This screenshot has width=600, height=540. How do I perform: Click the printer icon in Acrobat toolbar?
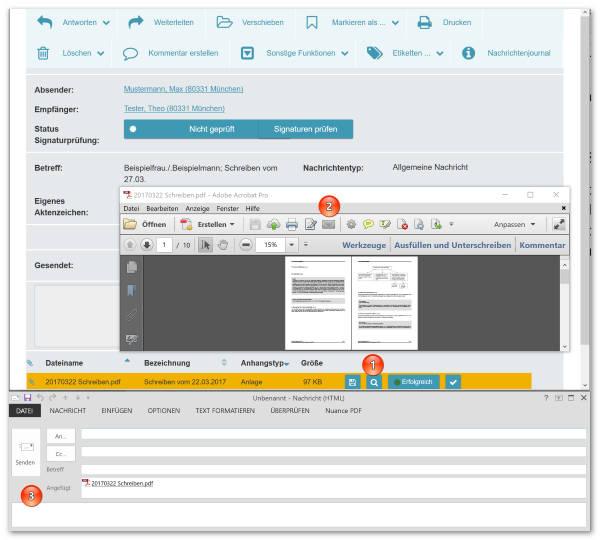(x=292, y=225)
